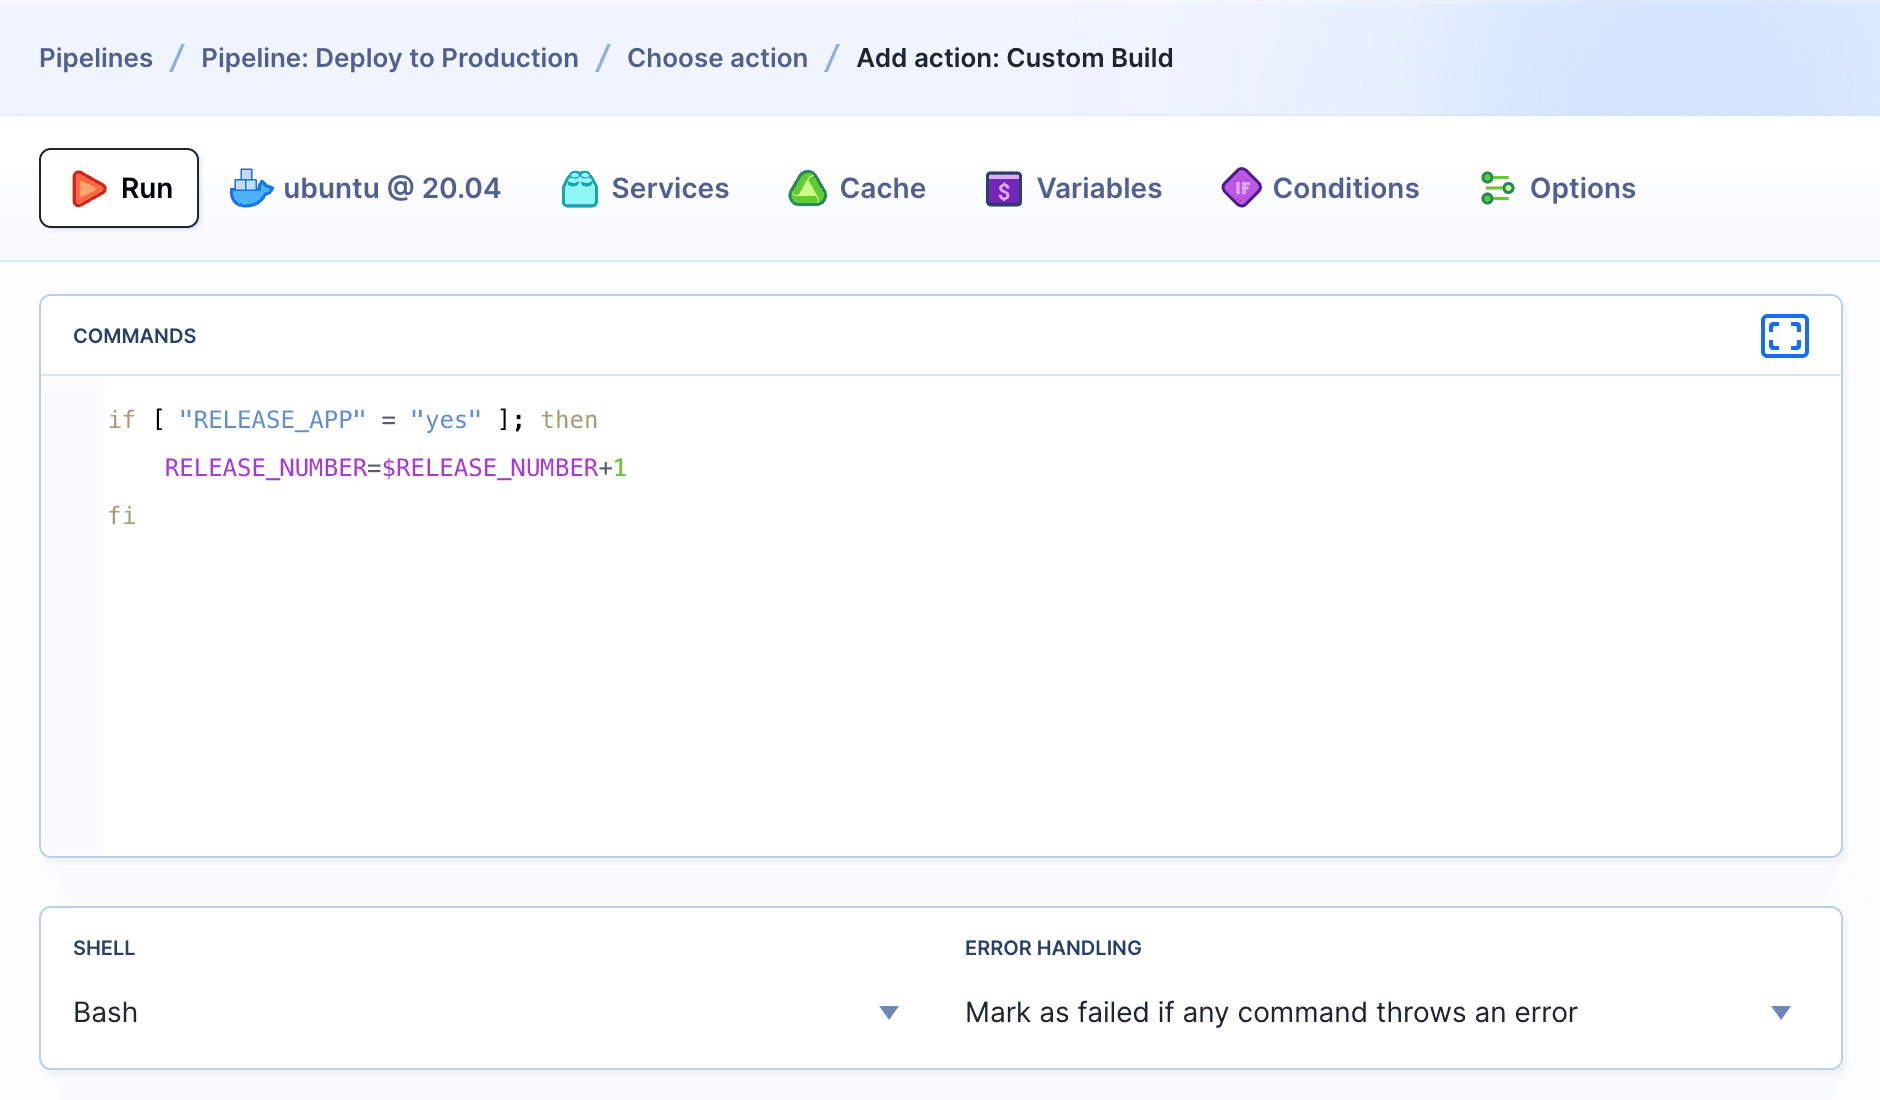Go to Pipelines breadcrumb link
This screenshot has height=1100, width=1880.
pyautogui.click(x=96, y=58)
